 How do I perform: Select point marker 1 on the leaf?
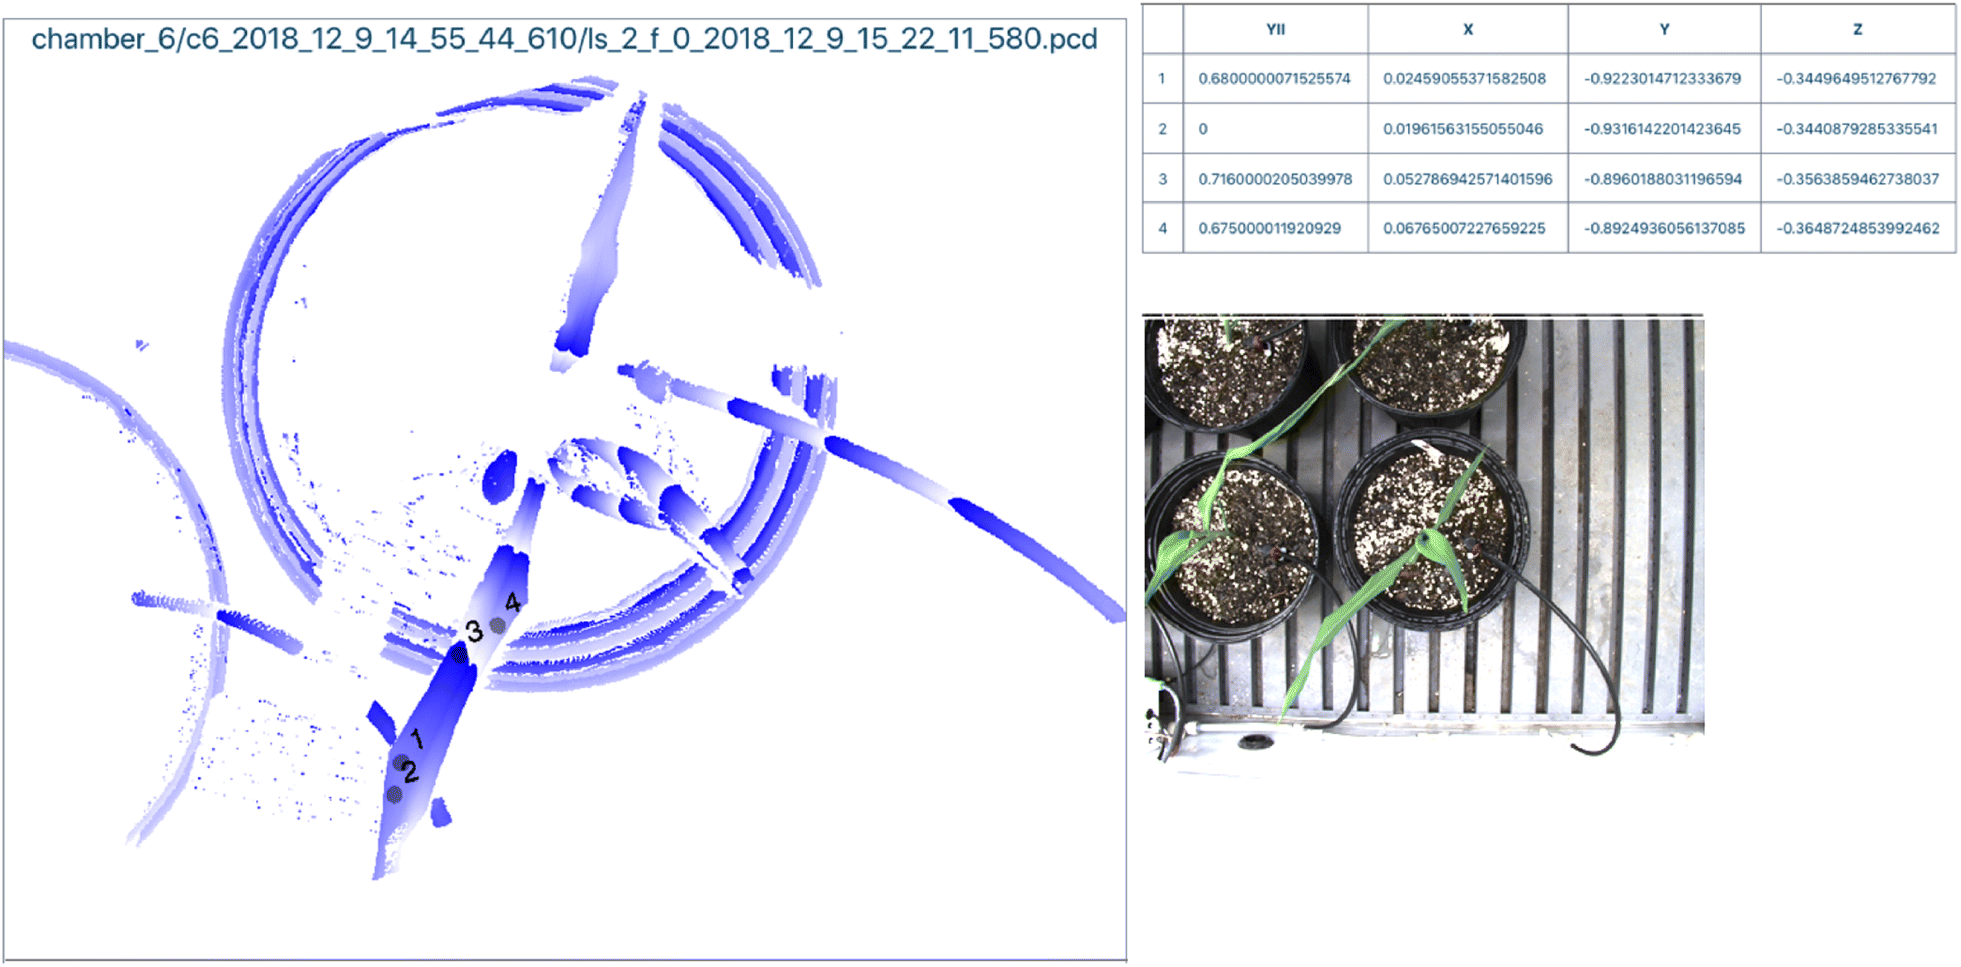coord(401,762)
